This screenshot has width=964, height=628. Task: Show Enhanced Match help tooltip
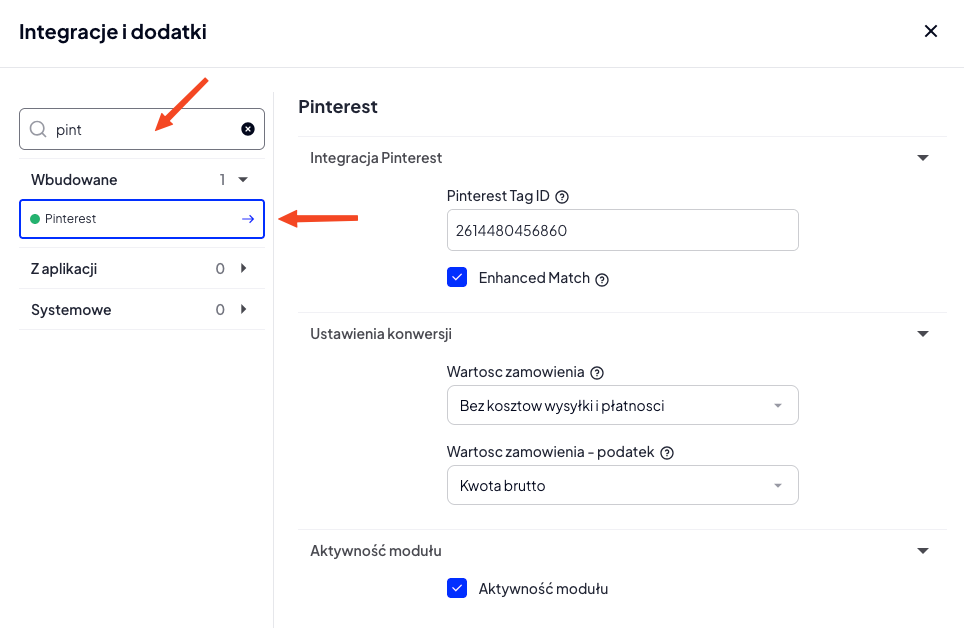602,279
